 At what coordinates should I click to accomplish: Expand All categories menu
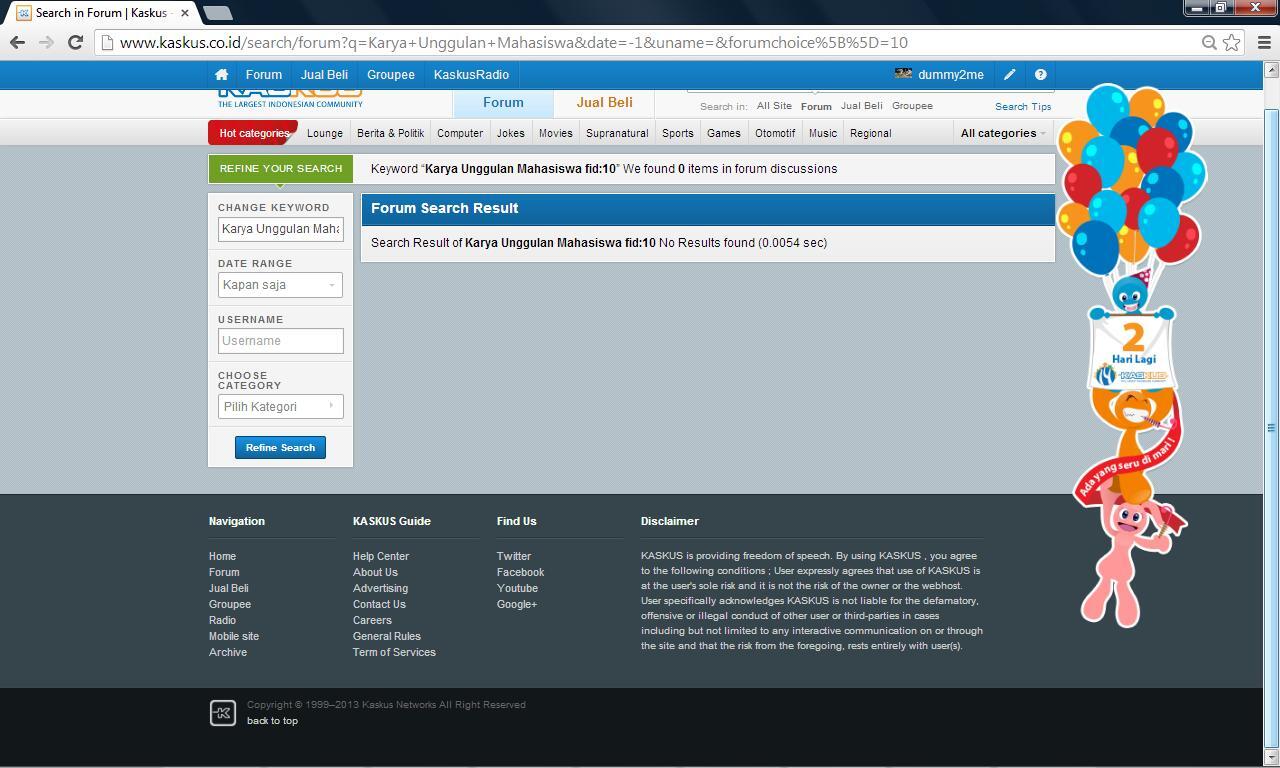coord(1003,133)
